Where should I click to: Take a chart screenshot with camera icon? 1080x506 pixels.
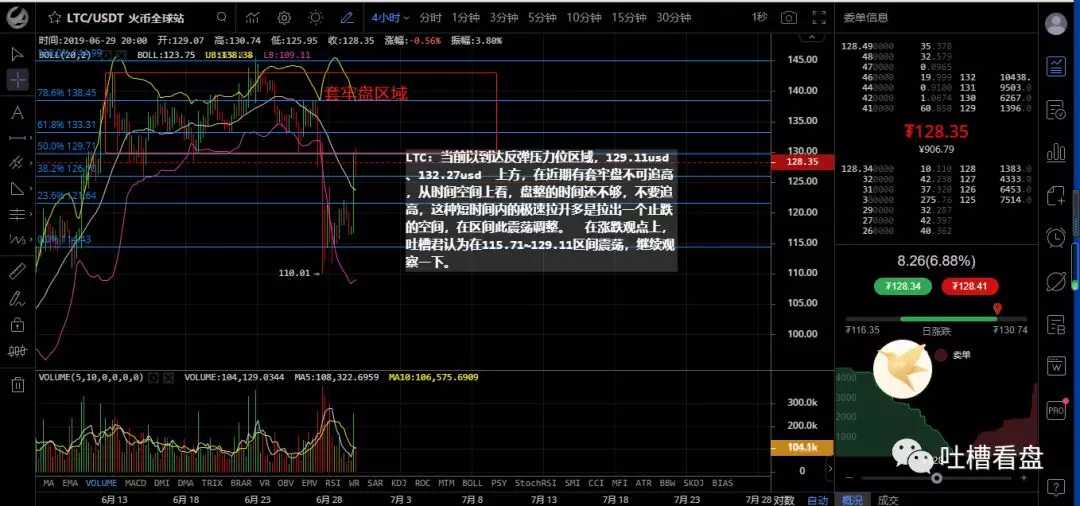point(789,17)
